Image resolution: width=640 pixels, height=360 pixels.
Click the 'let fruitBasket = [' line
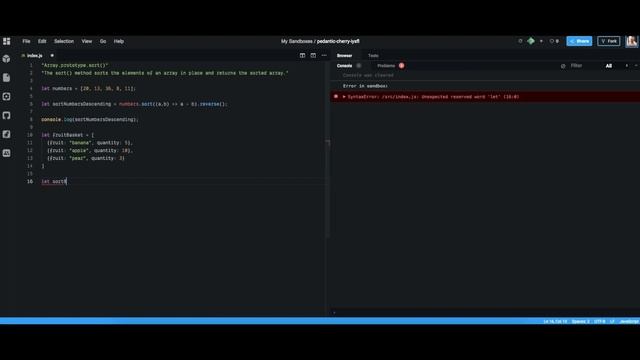click(x=67, y=135)
